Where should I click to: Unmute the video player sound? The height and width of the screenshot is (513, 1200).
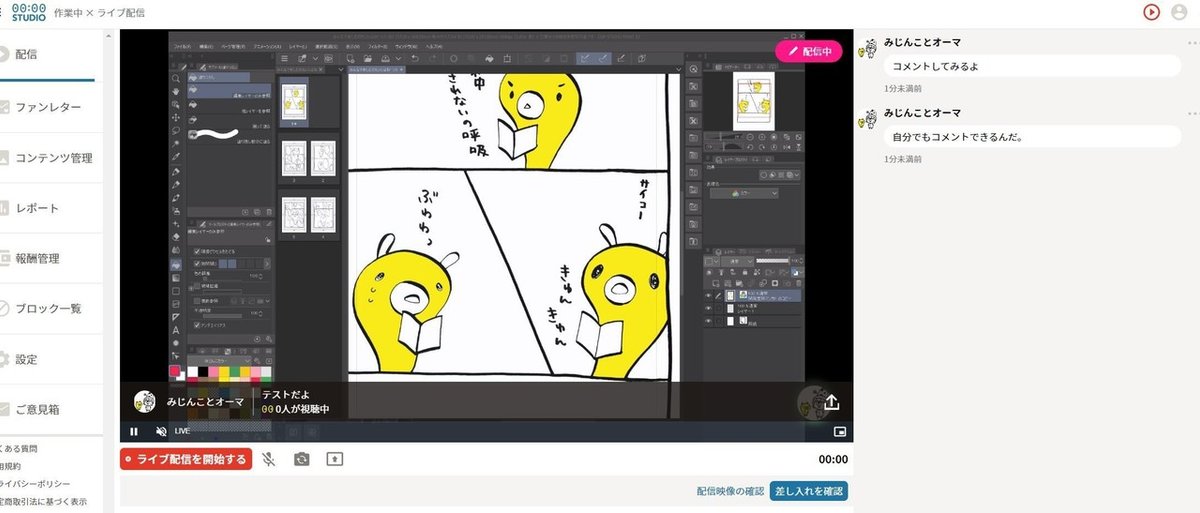(161, 431)
